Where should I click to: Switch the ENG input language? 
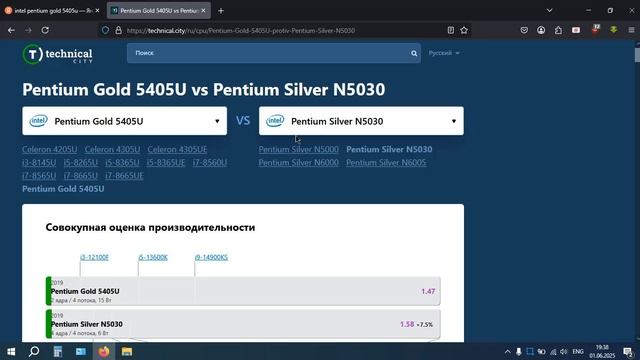pyautogui.click(x=578, y=351)
